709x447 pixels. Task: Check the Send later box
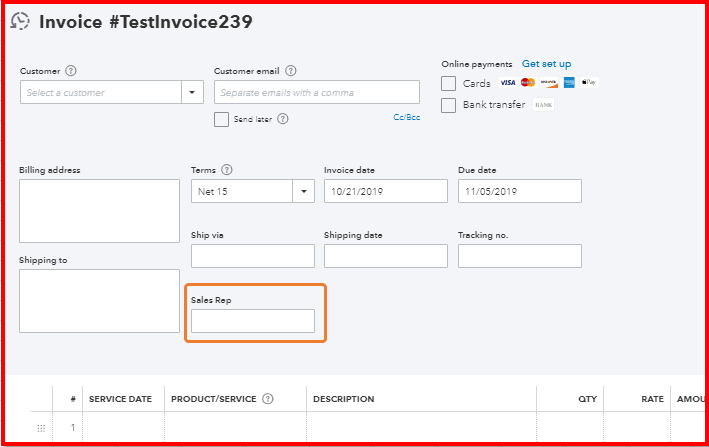click(221, 120)
